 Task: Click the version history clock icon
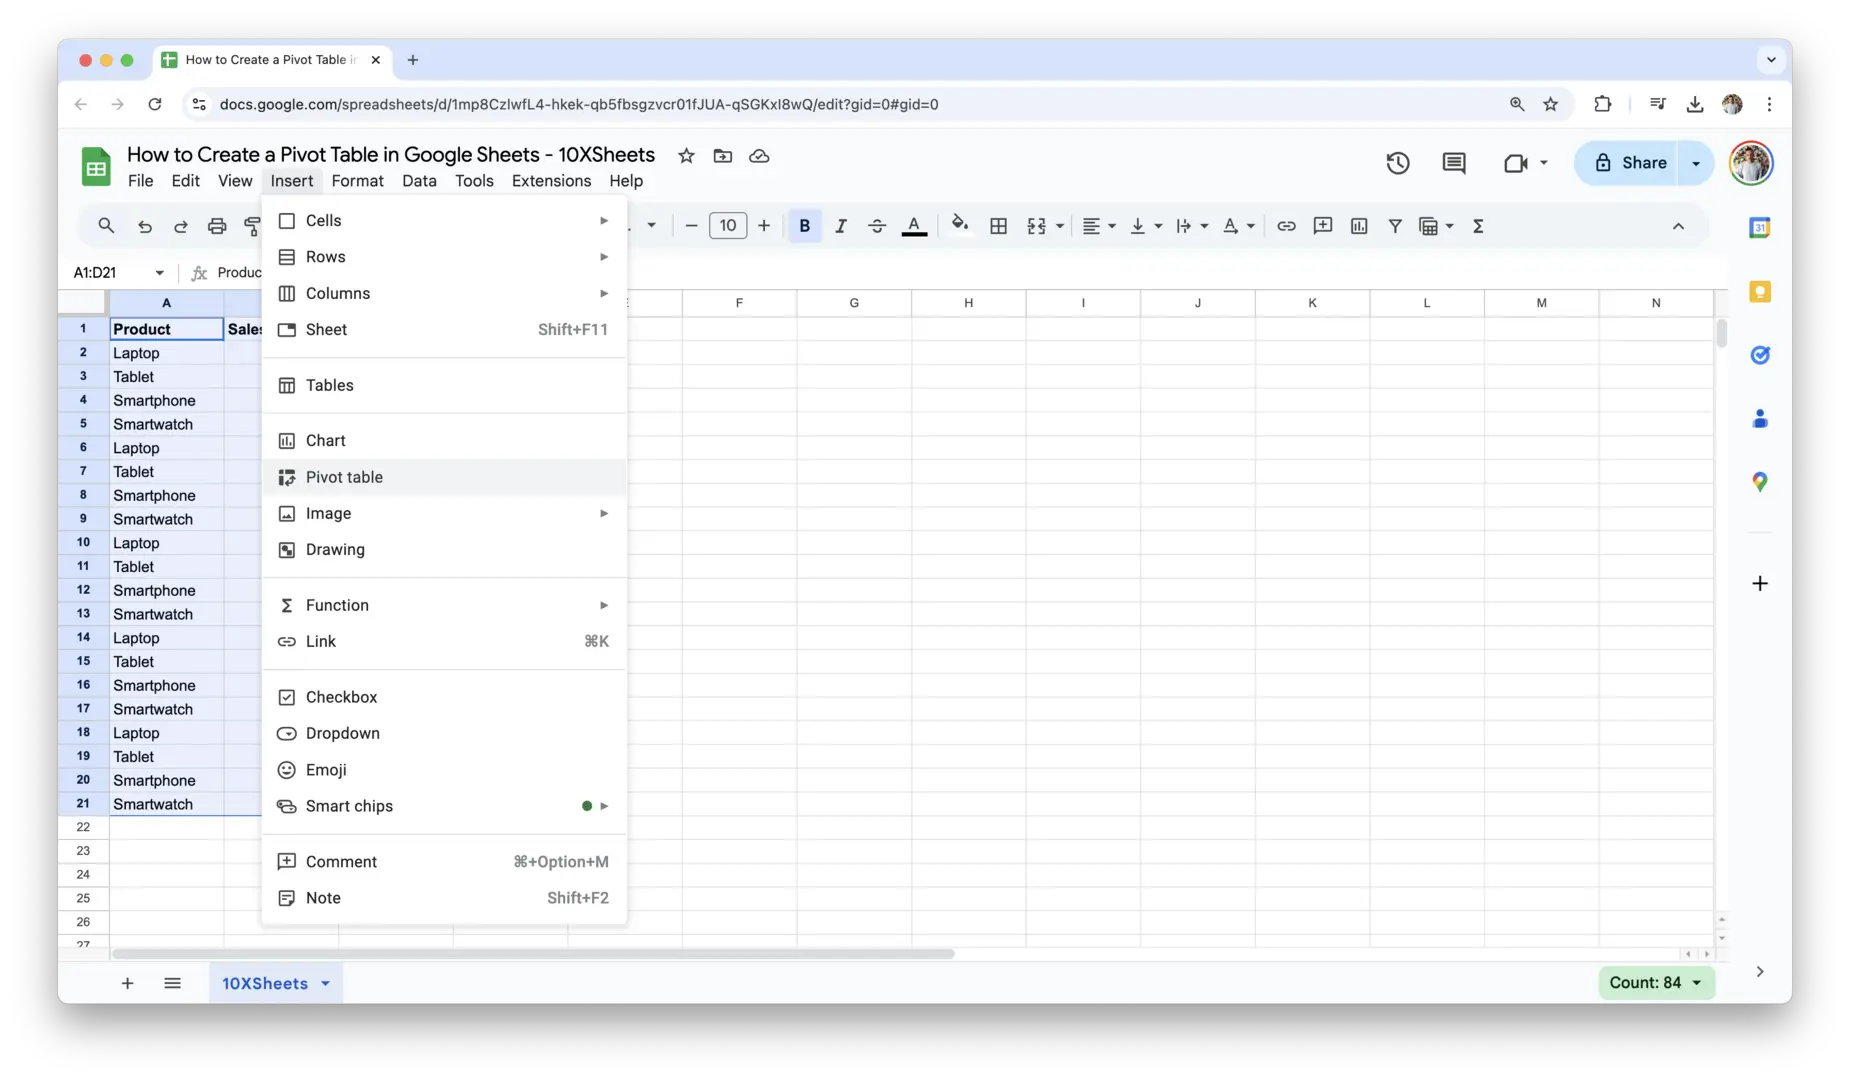[1397, 163]
